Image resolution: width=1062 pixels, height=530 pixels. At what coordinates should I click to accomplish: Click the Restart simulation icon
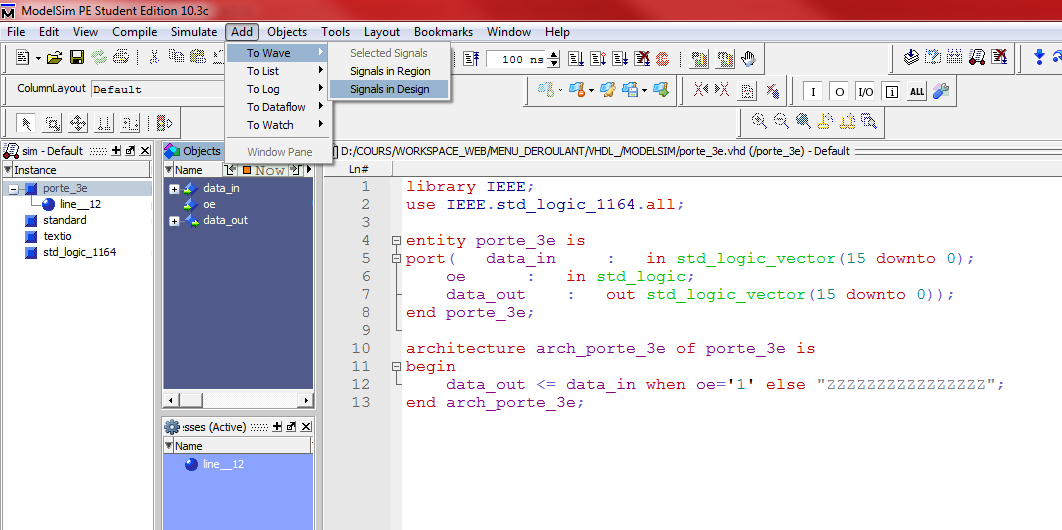(x=472, y=59)
